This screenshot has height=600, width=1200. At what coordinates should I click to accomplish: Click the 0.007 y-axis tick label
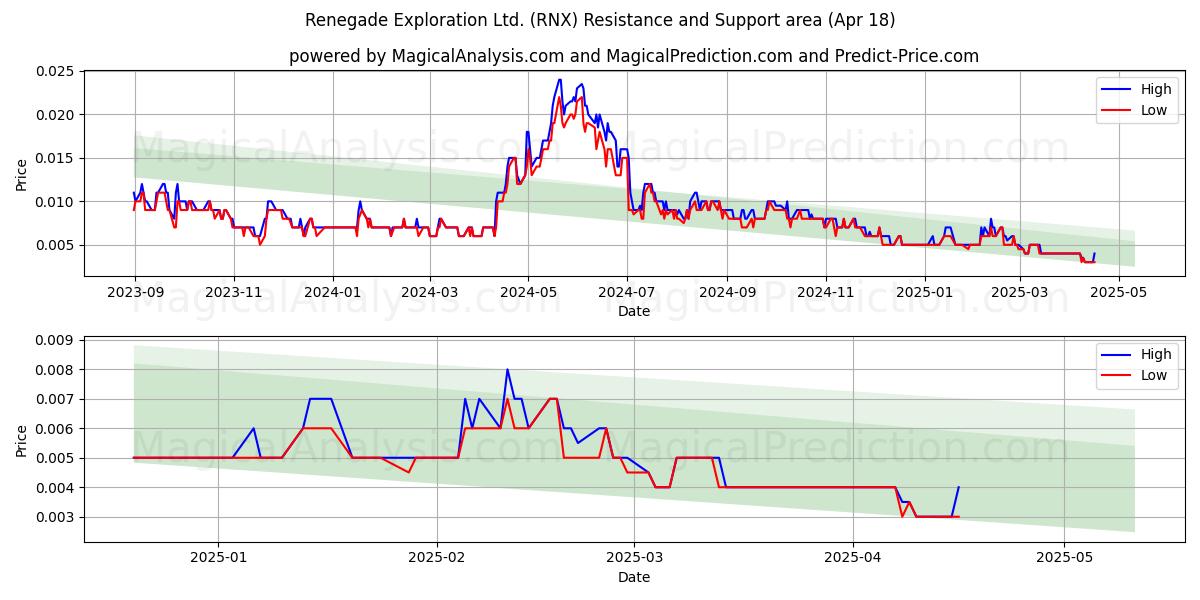pos(56,399)
